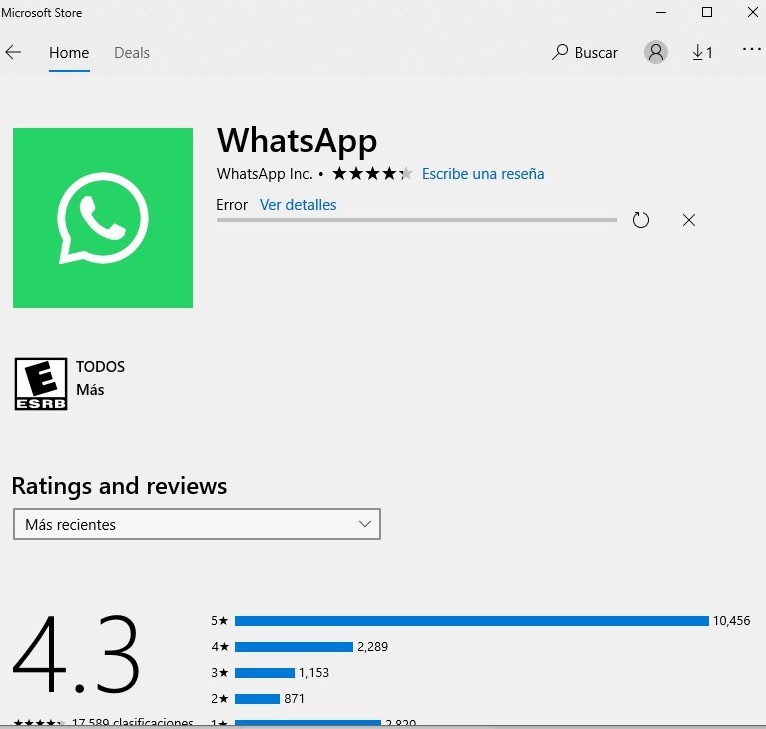Click the 1,153 three-star count
Screen dimensions: 766x729
coord(314,673)
